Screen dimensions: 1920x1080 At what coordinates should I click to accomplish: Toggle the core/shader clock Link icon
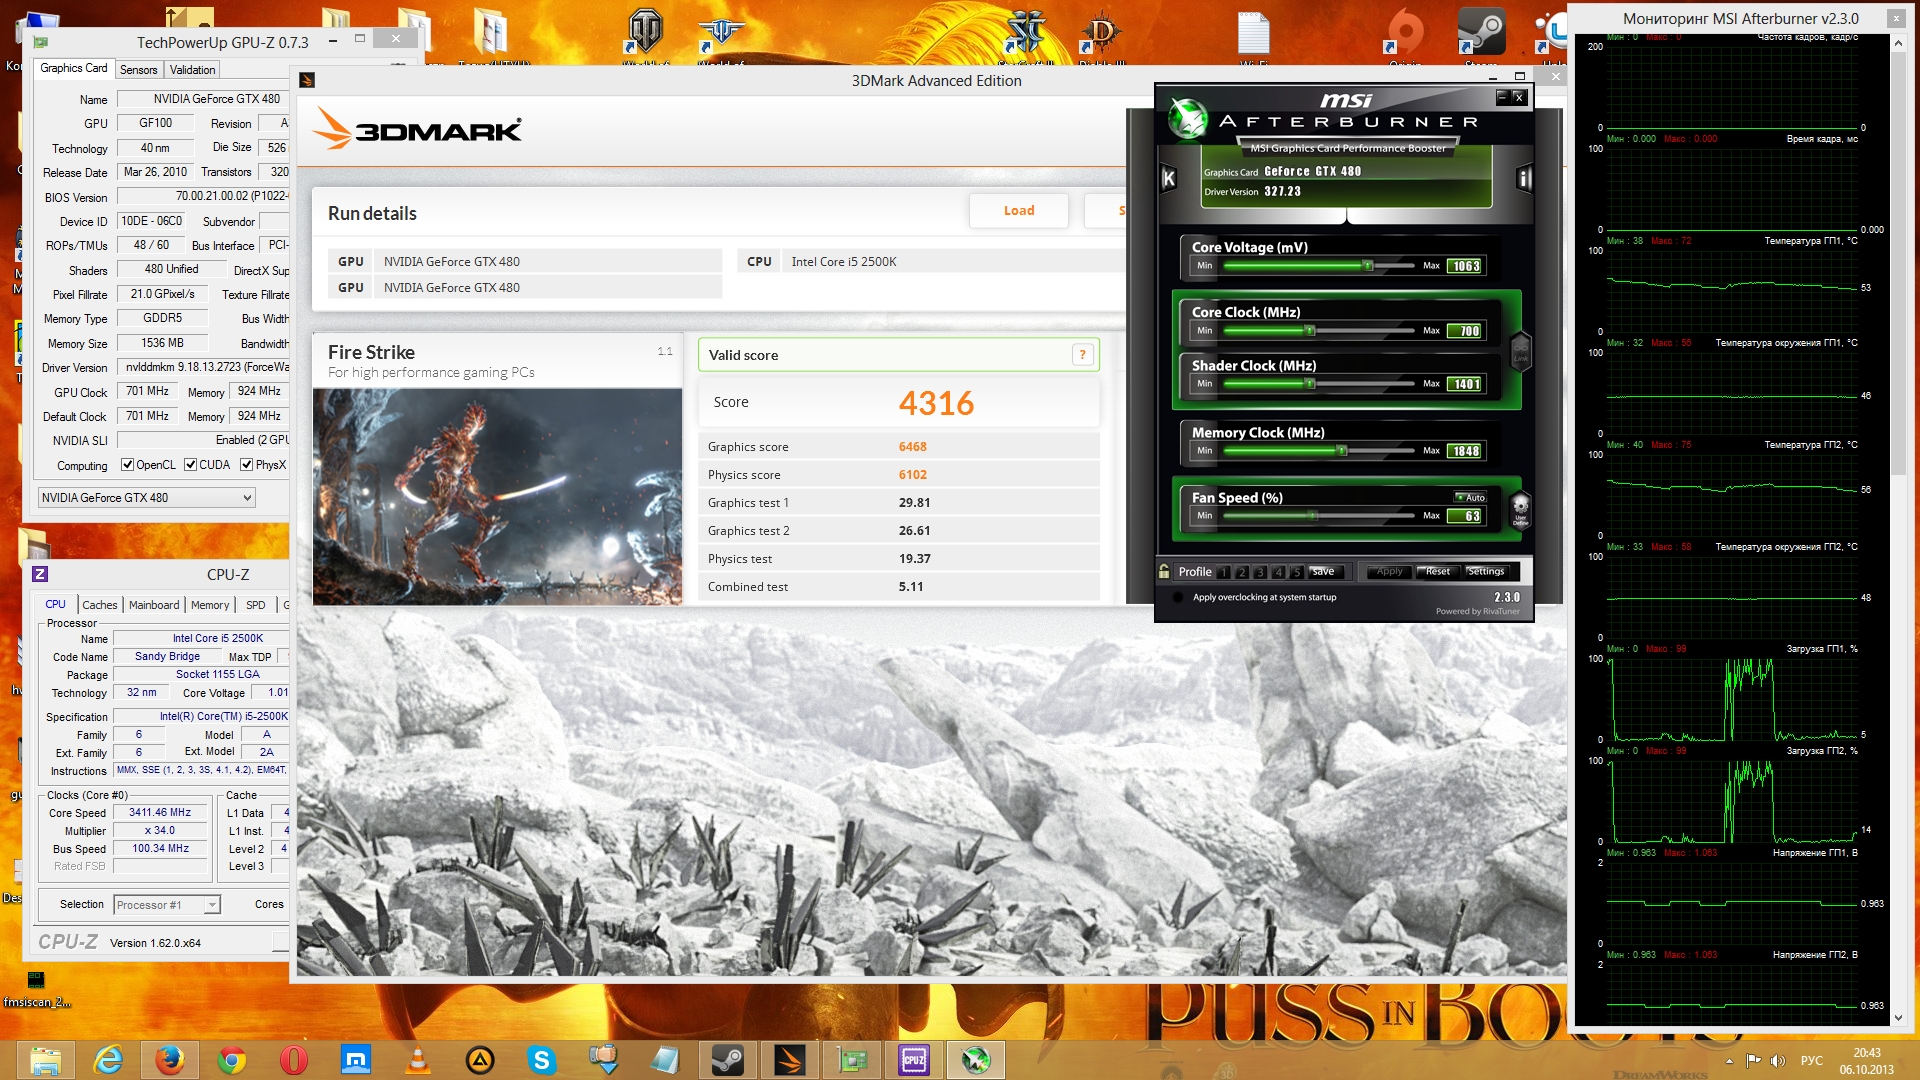click(1520, 352)
